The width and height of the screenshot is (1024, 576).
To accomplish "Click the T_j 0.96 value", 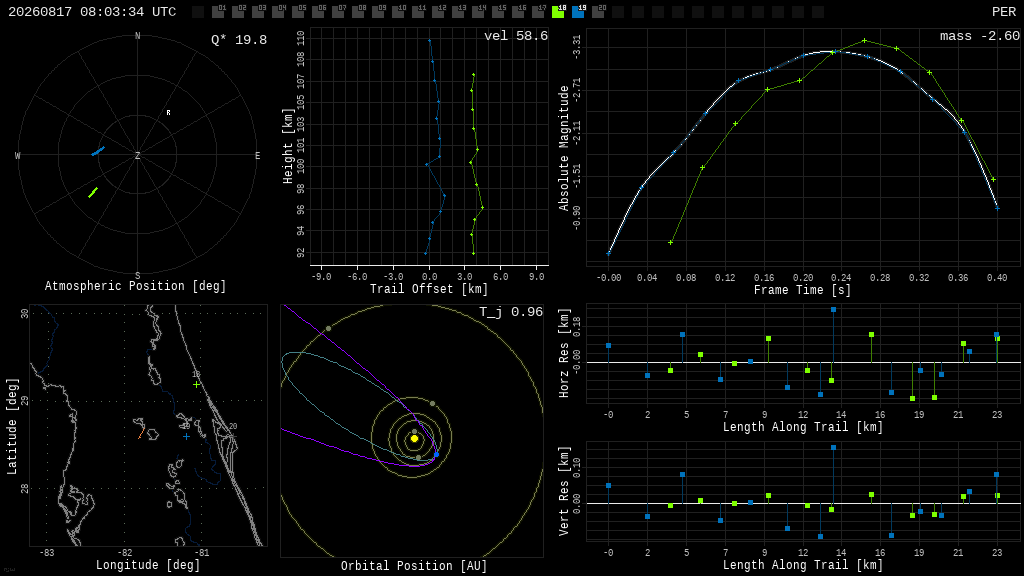I will pyautogui.click(x=511, y=312).
